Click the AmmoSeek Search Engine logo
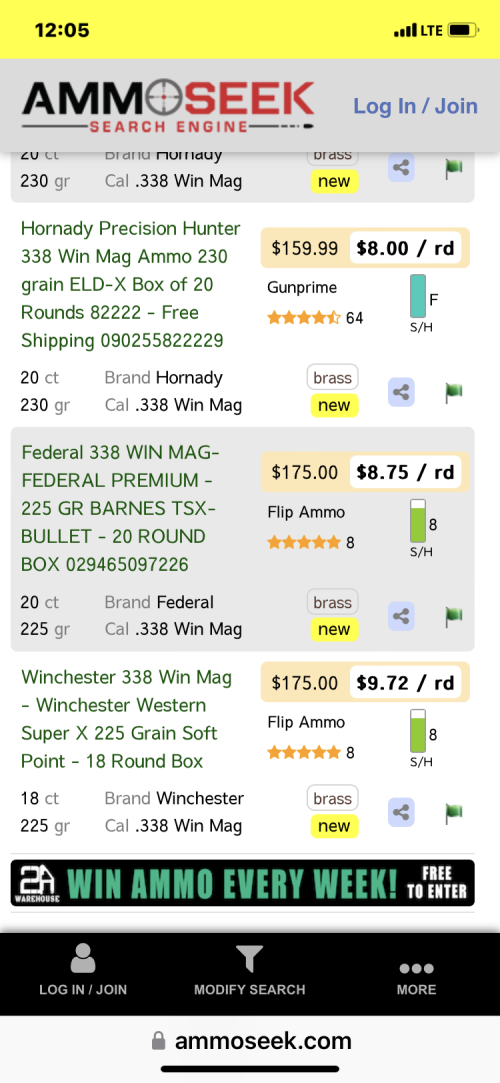 click(168, 107)
